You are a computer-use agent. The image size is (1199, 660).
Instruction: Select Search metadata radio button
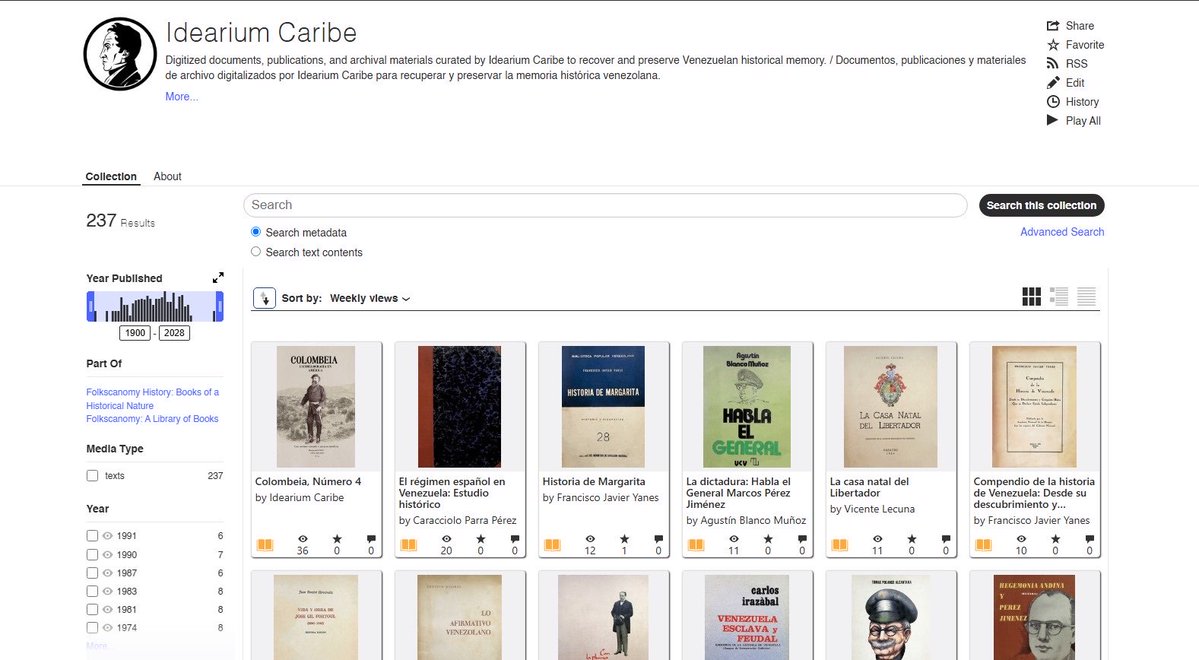coord(256,232)
